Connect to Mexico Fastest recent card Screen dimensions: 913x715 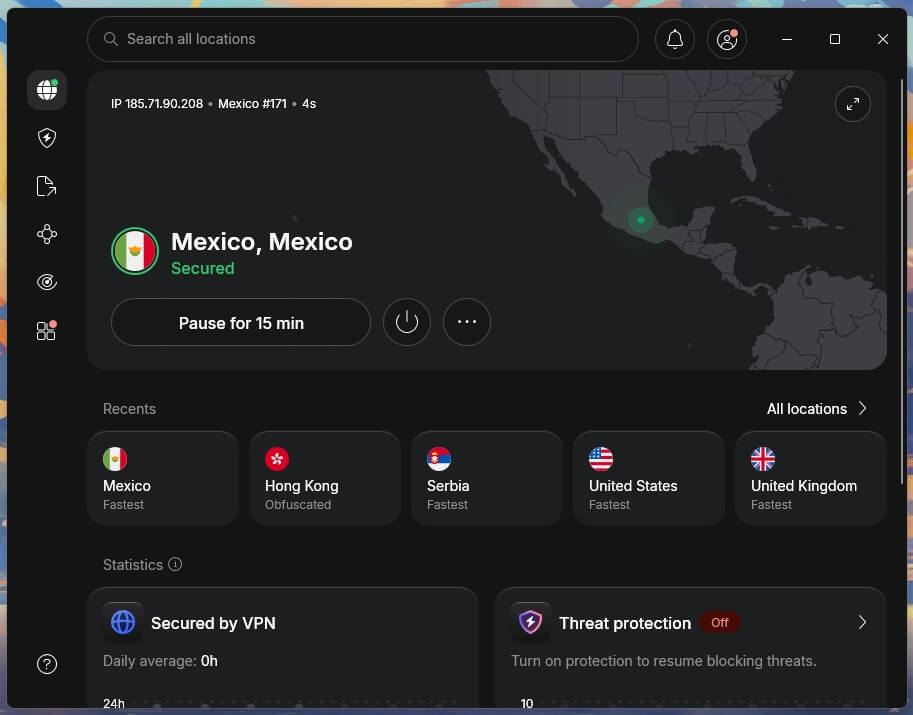point(163,479)
